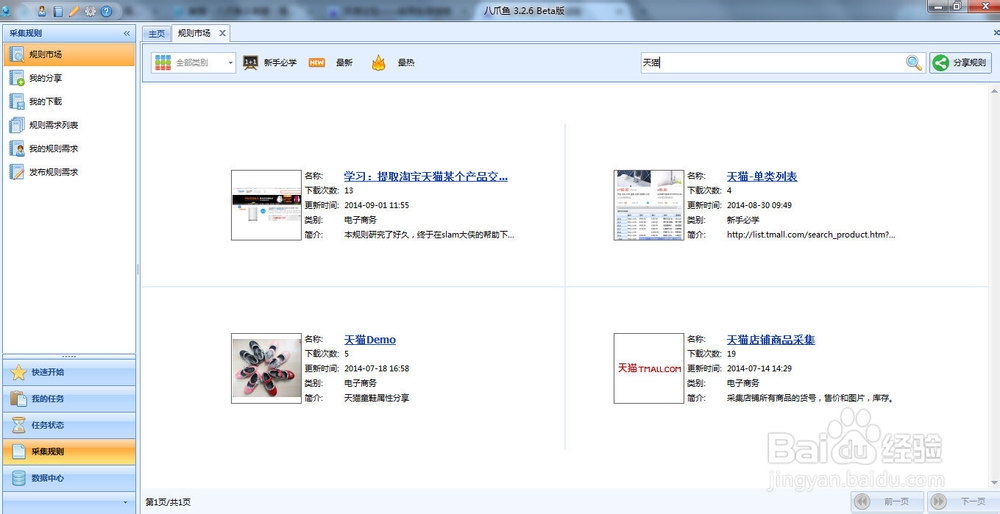The image size is (1000, 514).
Task: Click the blue book icon in title bar
Action: (x=58, y=11)
